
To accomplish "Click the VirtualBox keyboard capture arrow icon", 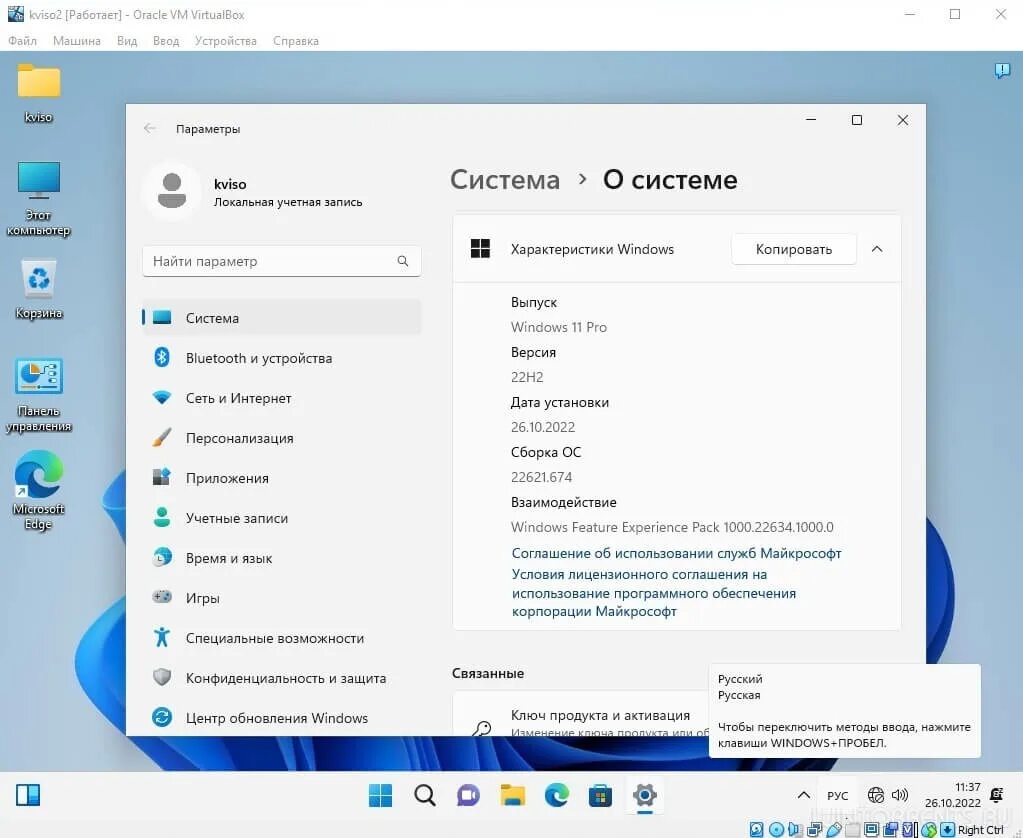I will pyautogui.click(x=947, y=830).
